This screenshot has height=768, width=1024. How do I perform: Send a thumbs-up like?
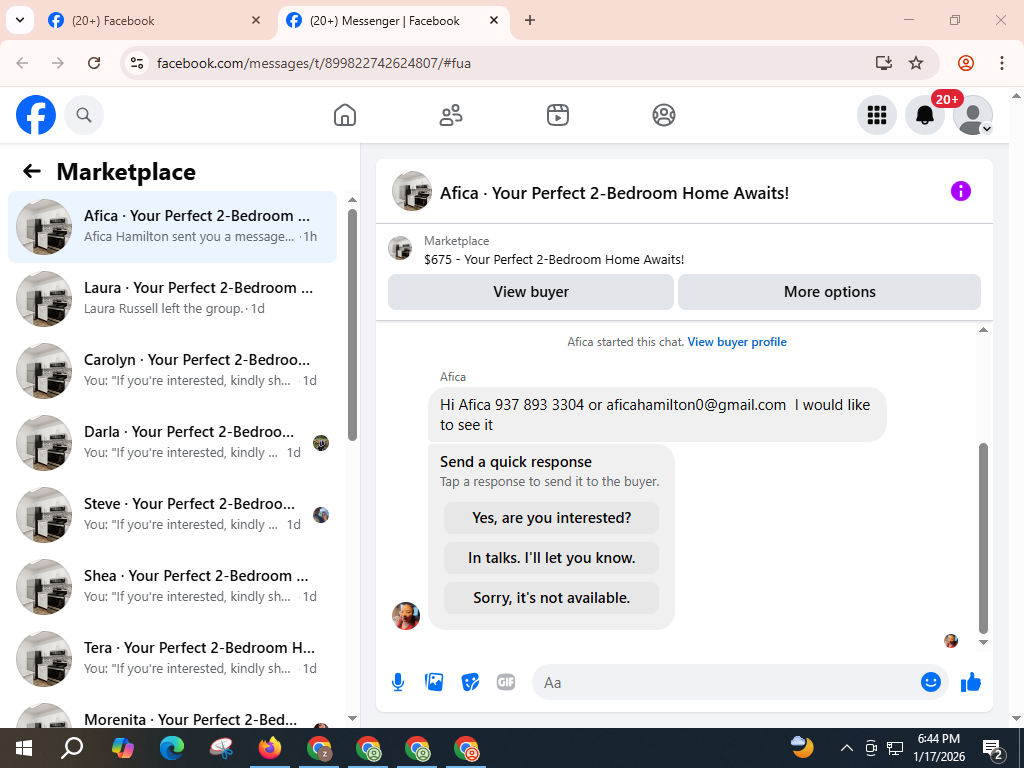(971, 682)
